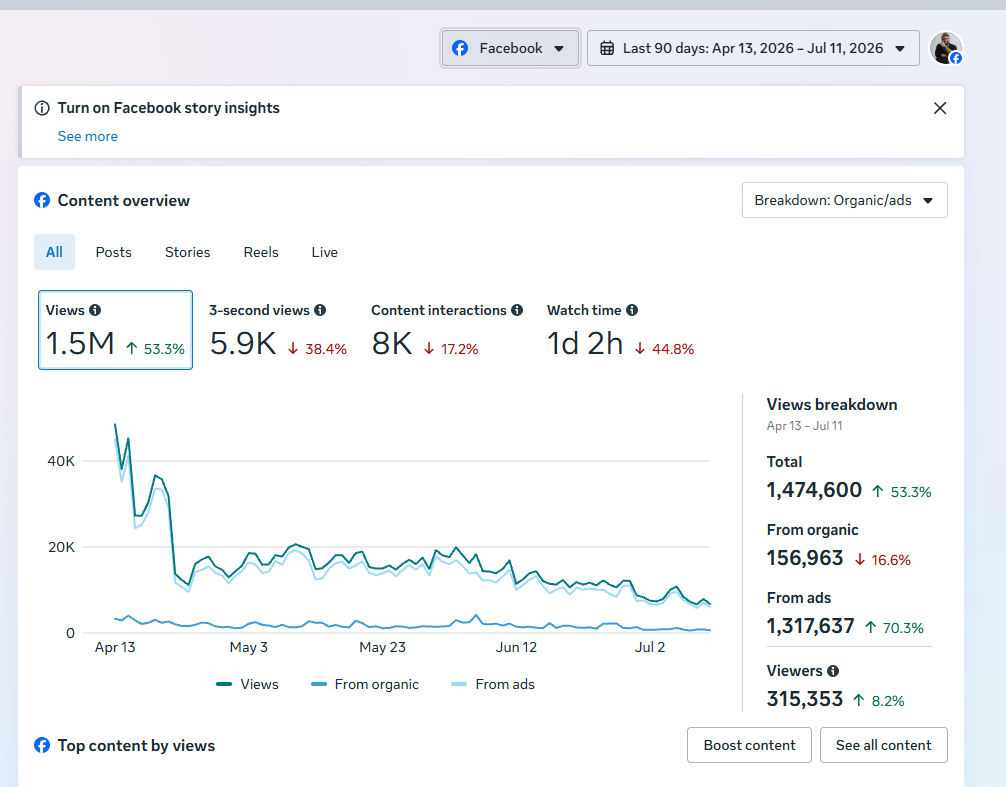The image size is (1006, 787).
Task: Toggle the From ads legend series
Action: (493, 684)
